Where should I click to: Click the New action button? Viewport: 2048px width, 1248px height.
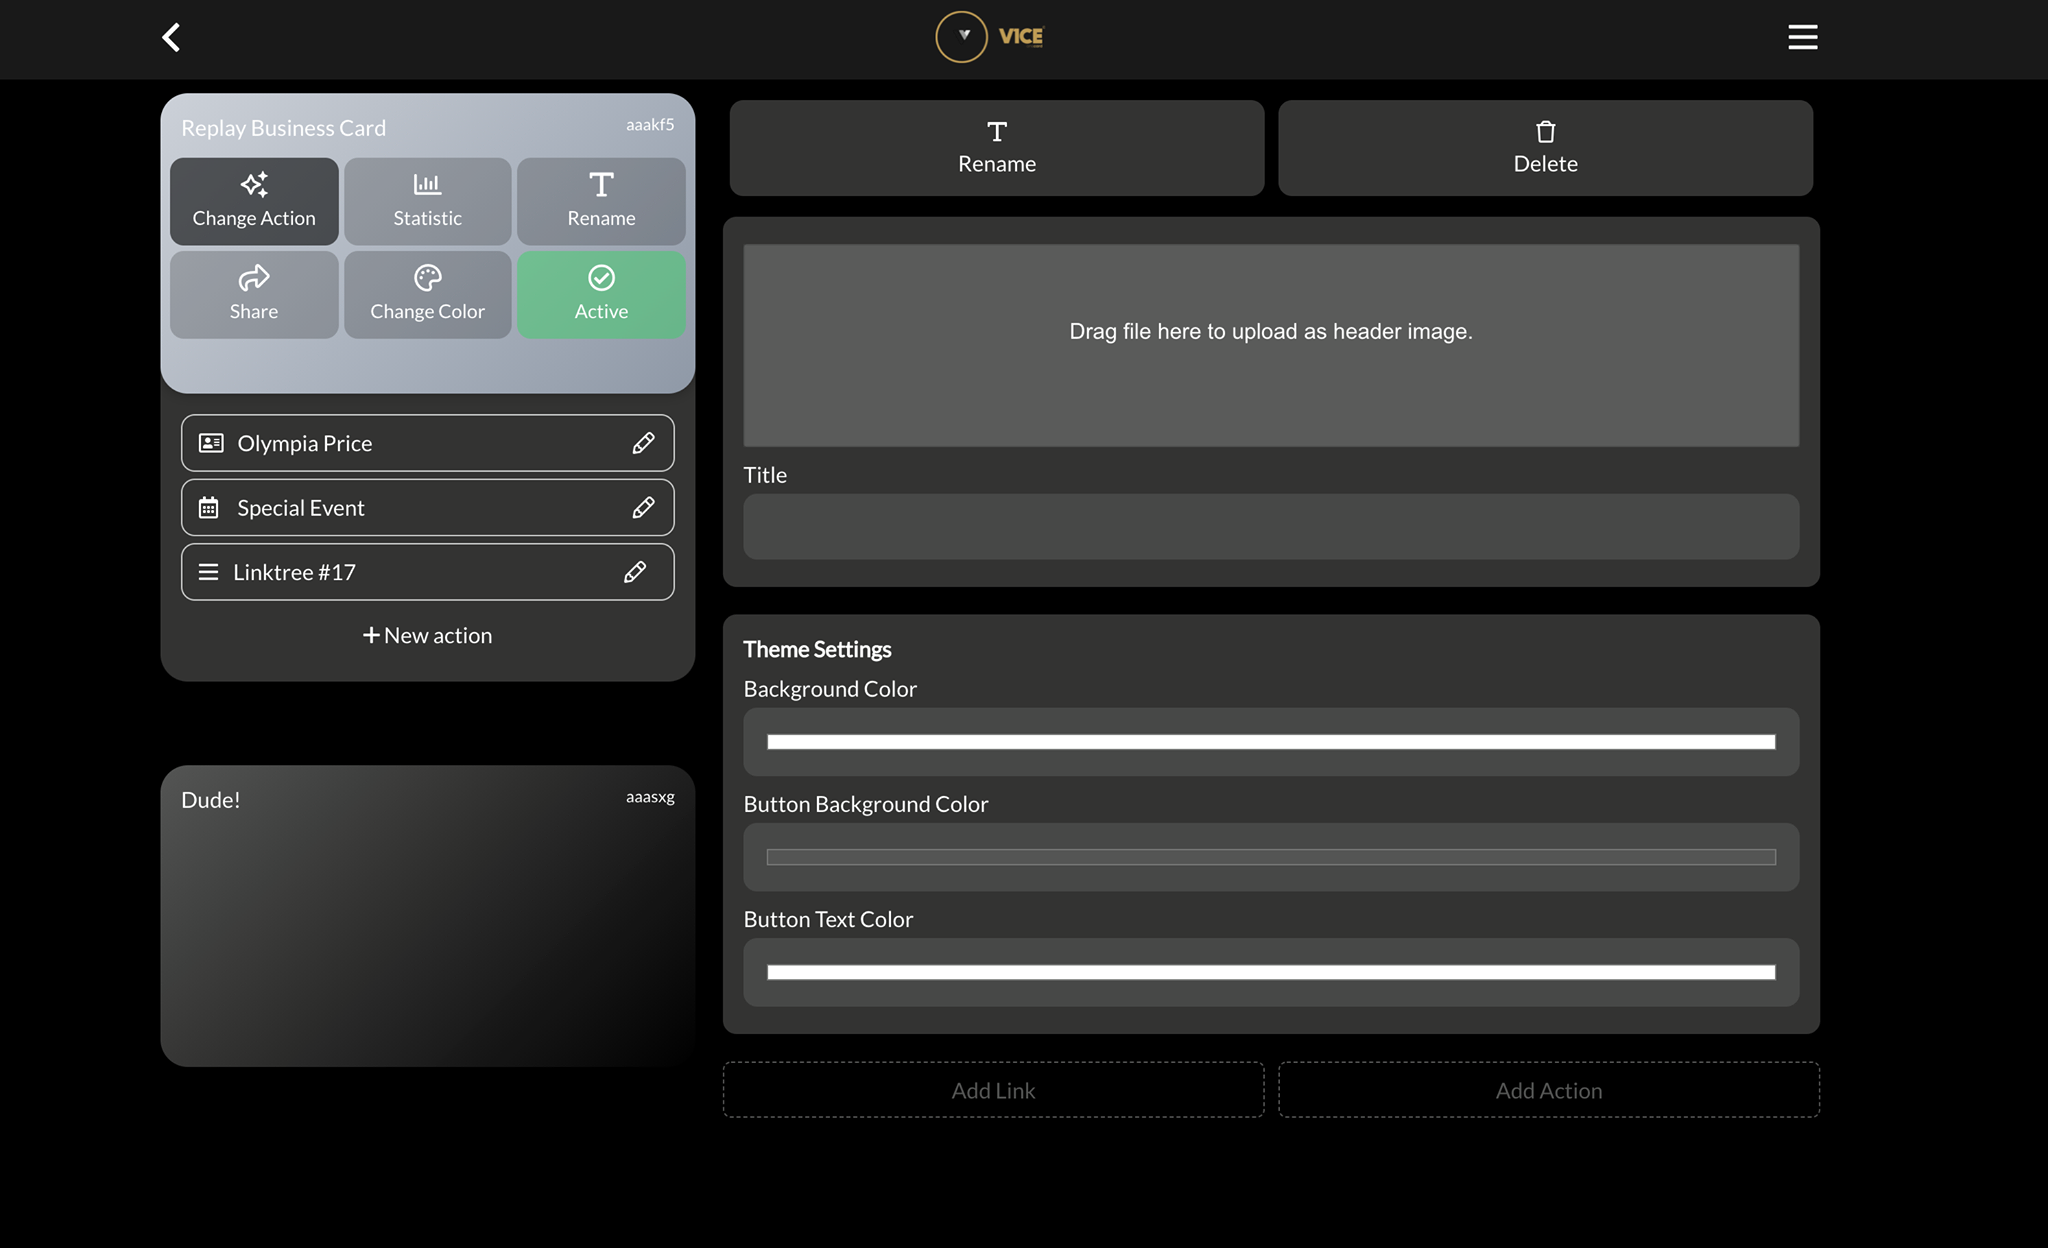427,634
